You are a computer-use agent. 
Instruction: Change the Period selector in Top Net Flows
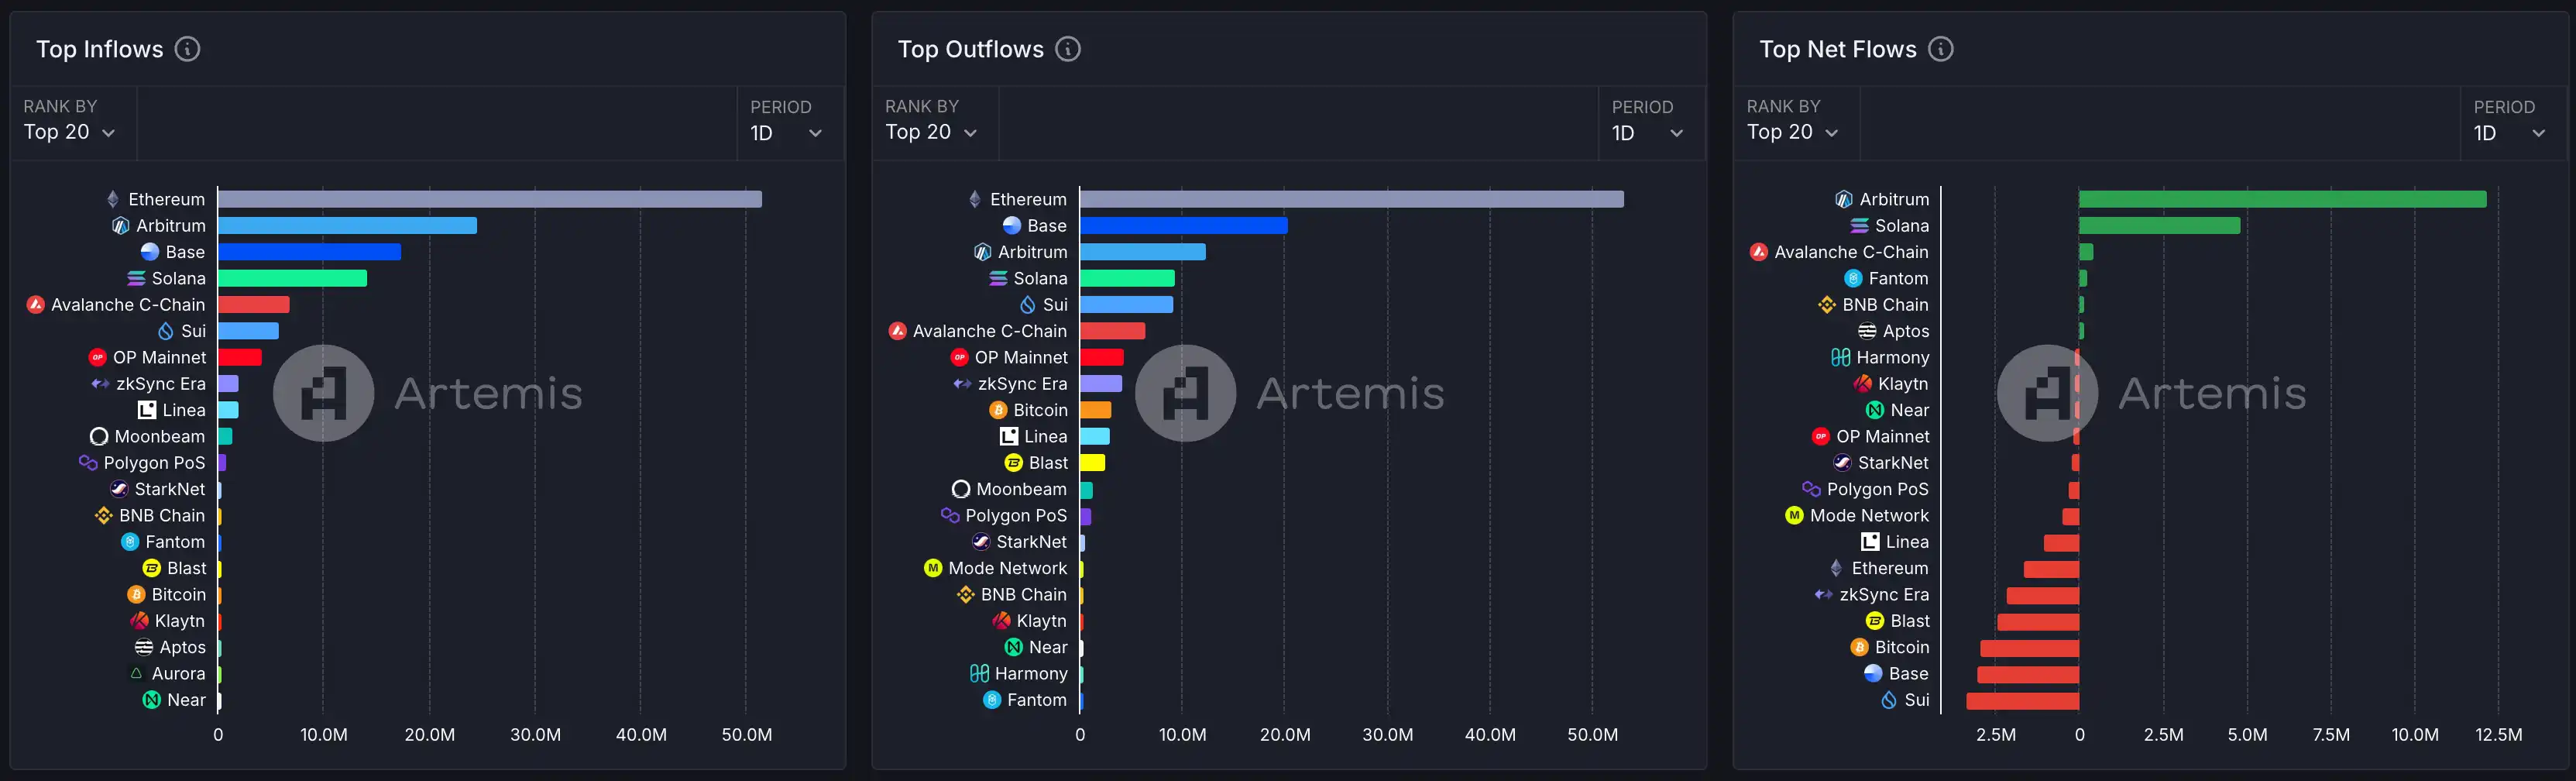click(2509, 133)
